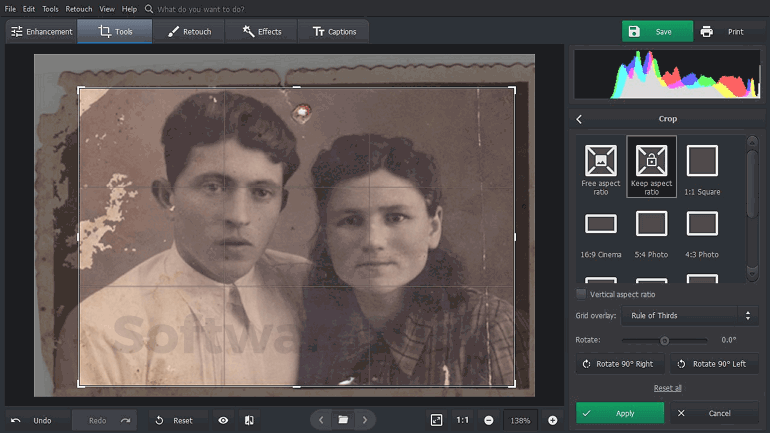Go to next photo arrow

coord(365,420)
